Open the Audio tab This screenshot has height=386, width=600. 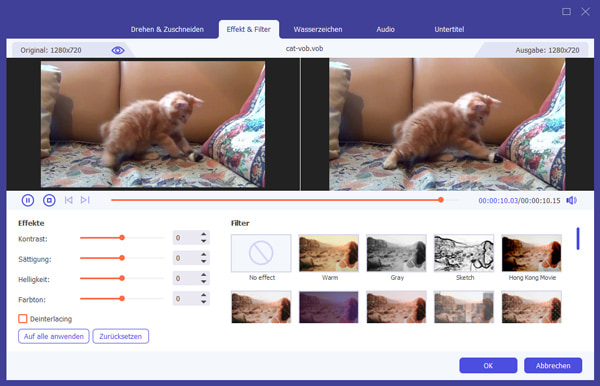coord(385,29)
